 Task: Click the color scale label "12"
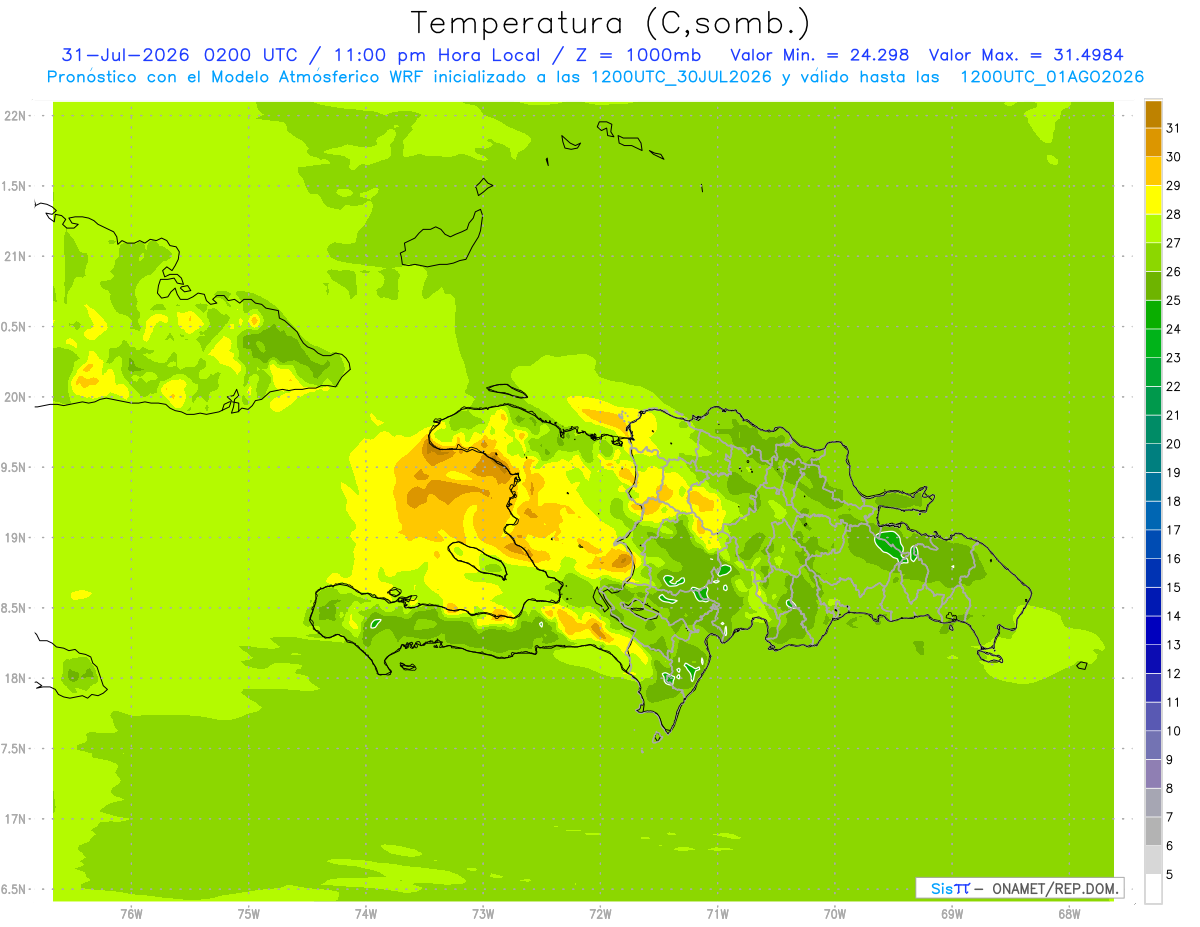(1173, 674)
